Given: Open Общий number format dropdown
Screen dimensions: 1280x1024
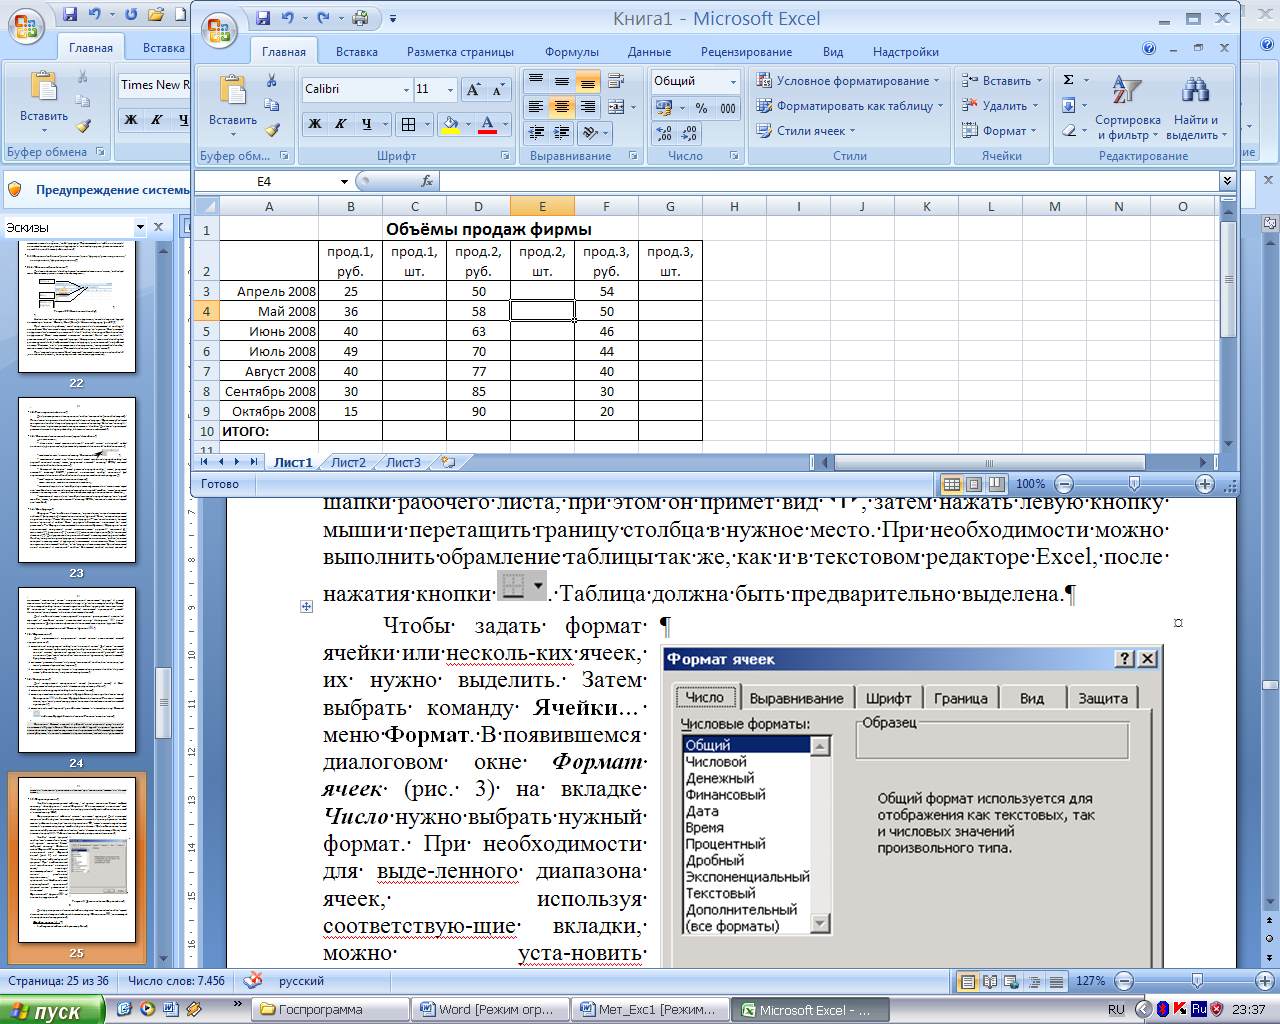Looking at the screenshot, I should click(x=733, y=81).
